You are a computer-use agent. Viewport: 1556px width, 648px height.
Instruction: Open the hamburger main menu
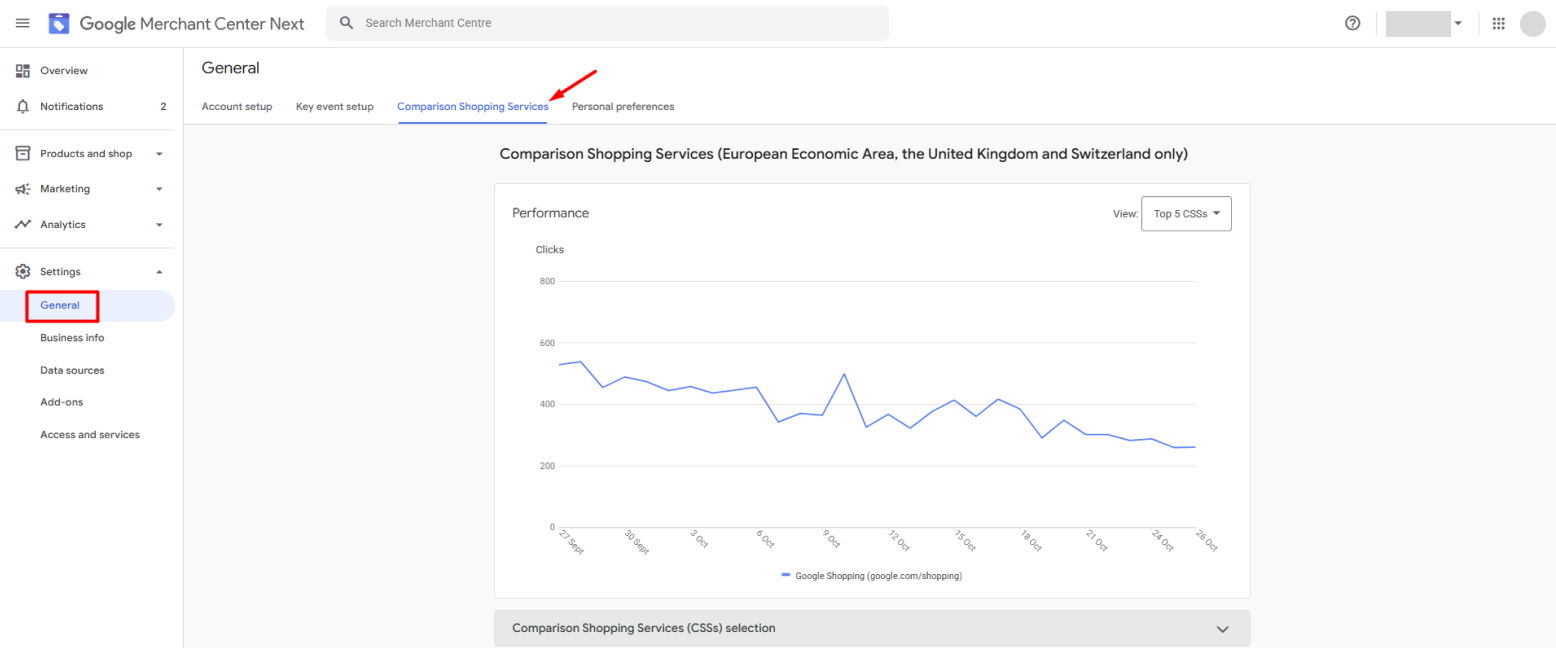click(23, 23)
